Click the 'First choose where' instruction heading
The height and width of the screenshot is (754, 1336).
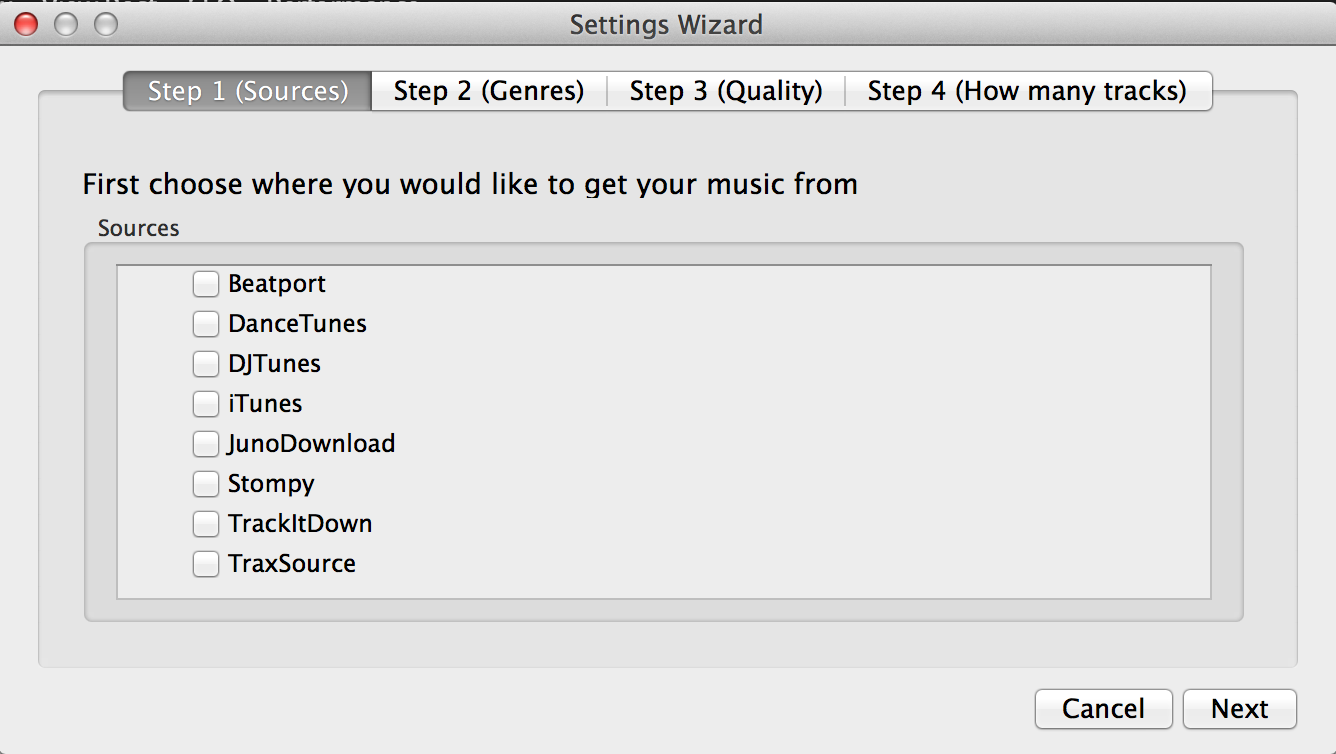(470, 184)
